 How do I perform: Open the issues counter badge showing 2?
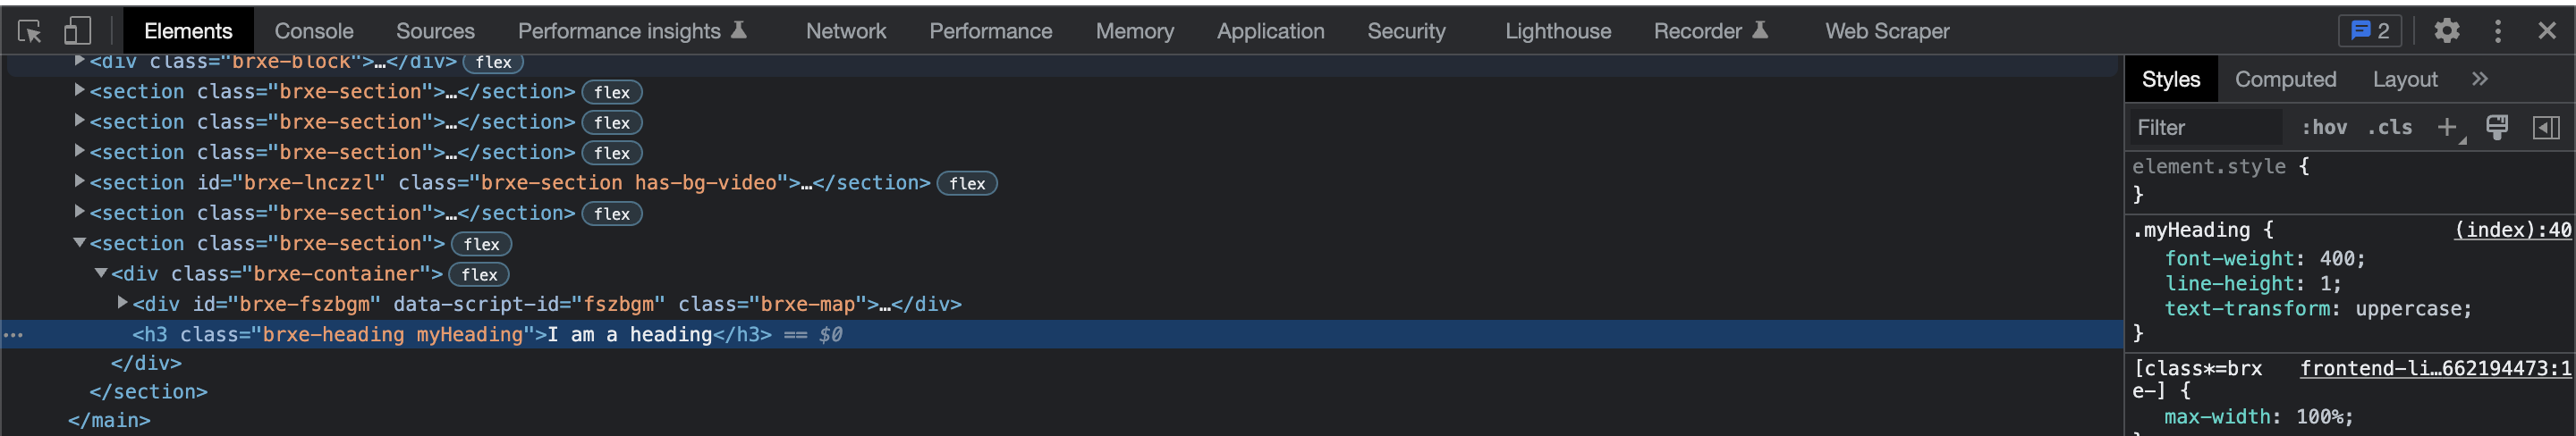(2370, 31)
